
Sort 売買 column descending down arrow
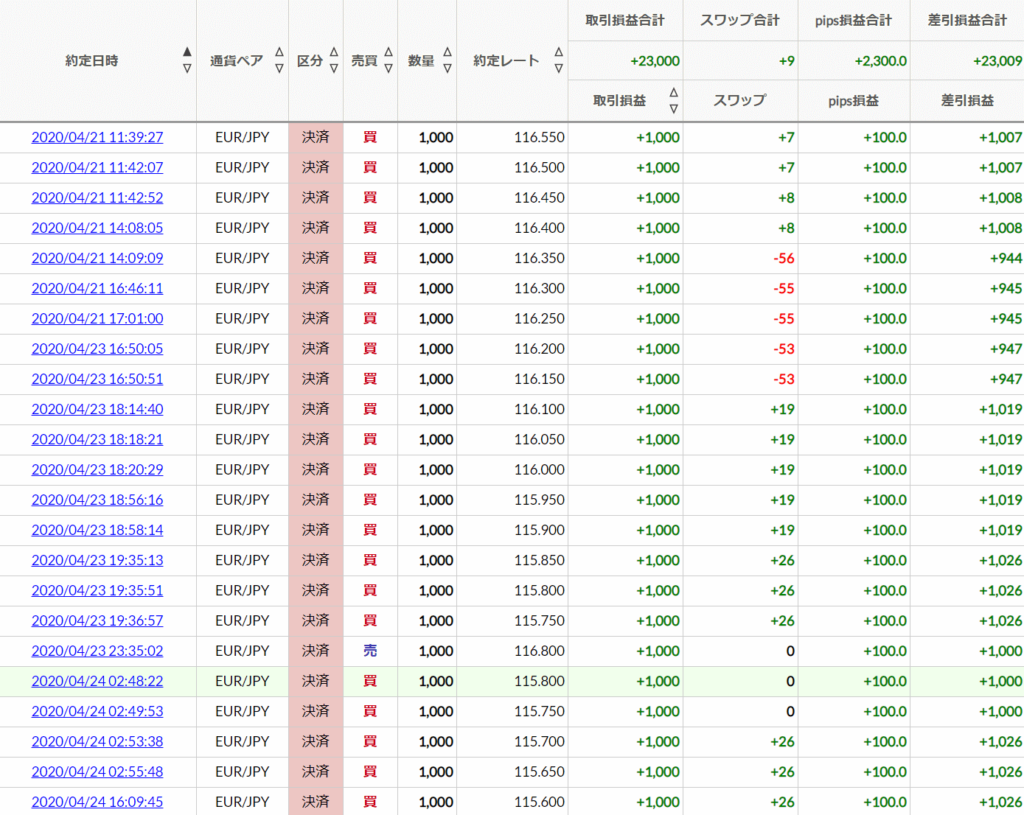[388, 68]
